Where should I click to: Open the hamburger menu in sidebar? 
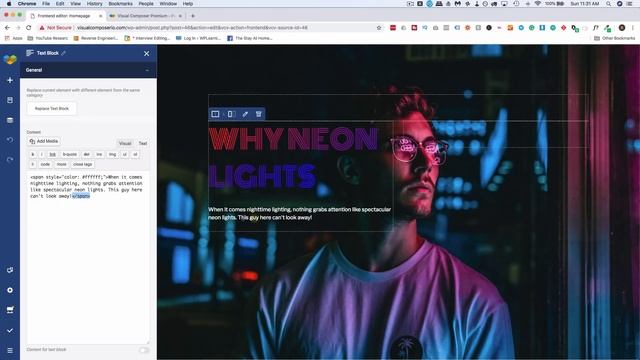coord(10,350)
